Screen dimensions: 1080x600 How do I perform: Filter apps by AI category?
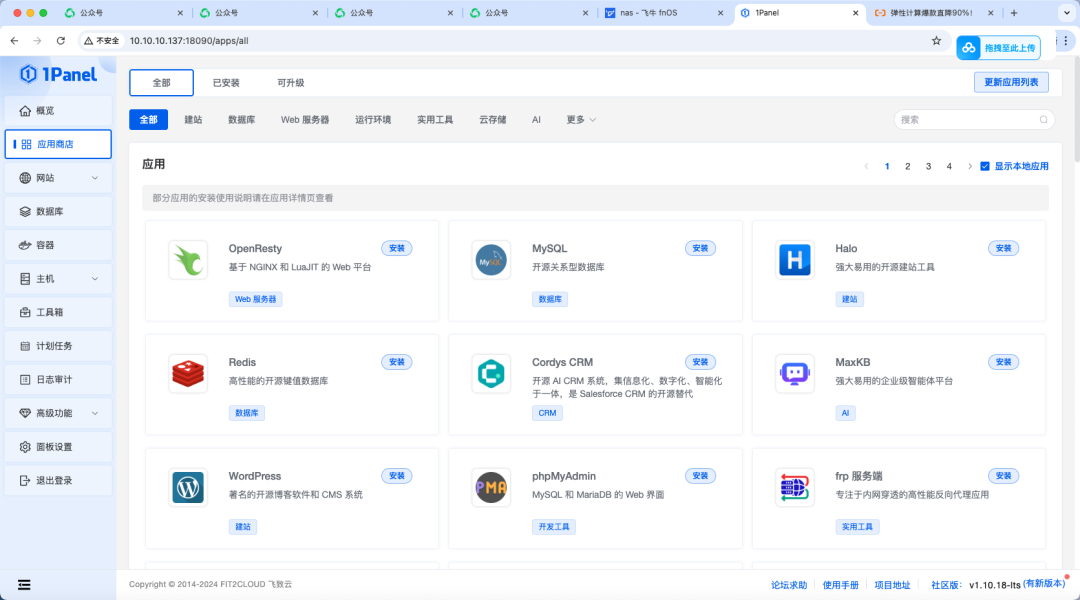[537, 120]
